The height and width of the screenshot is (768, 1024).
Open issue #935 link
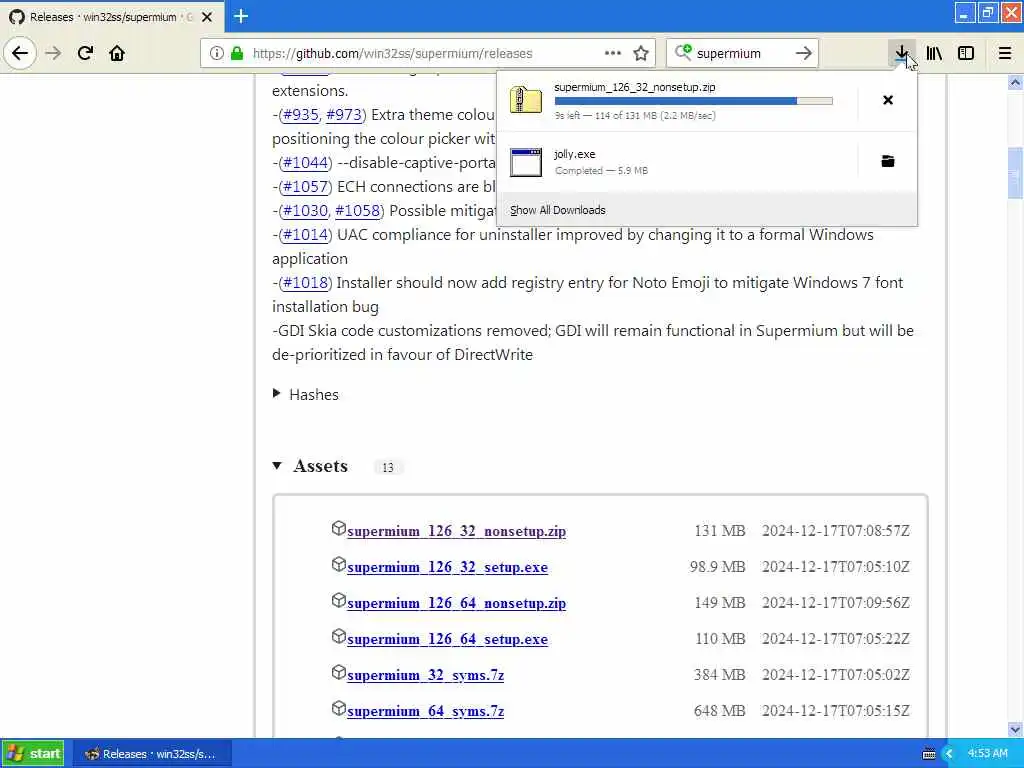pyautogui.click(x=300, y=114)
